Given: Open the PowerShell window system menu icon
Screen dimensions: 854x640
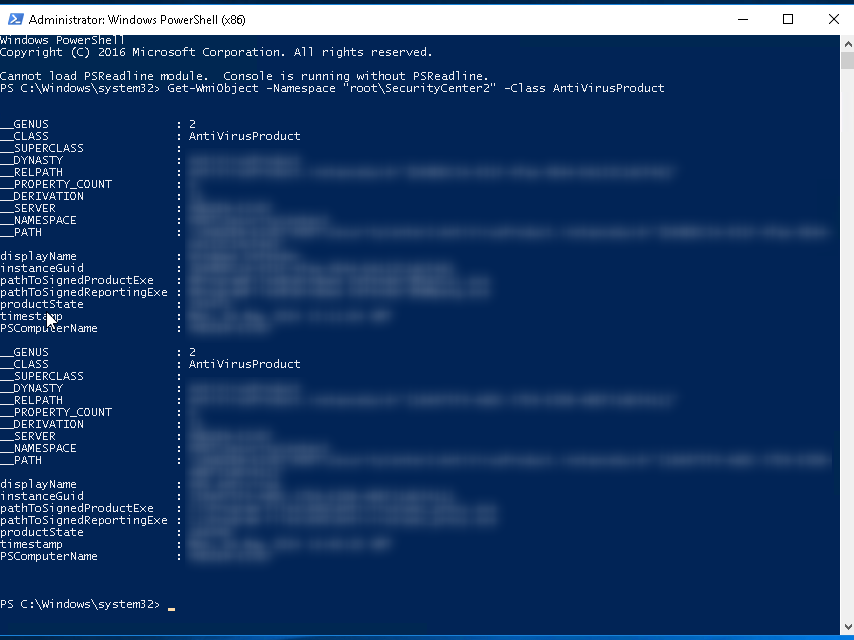Looking at the screenshot, I should pos(15,20).
